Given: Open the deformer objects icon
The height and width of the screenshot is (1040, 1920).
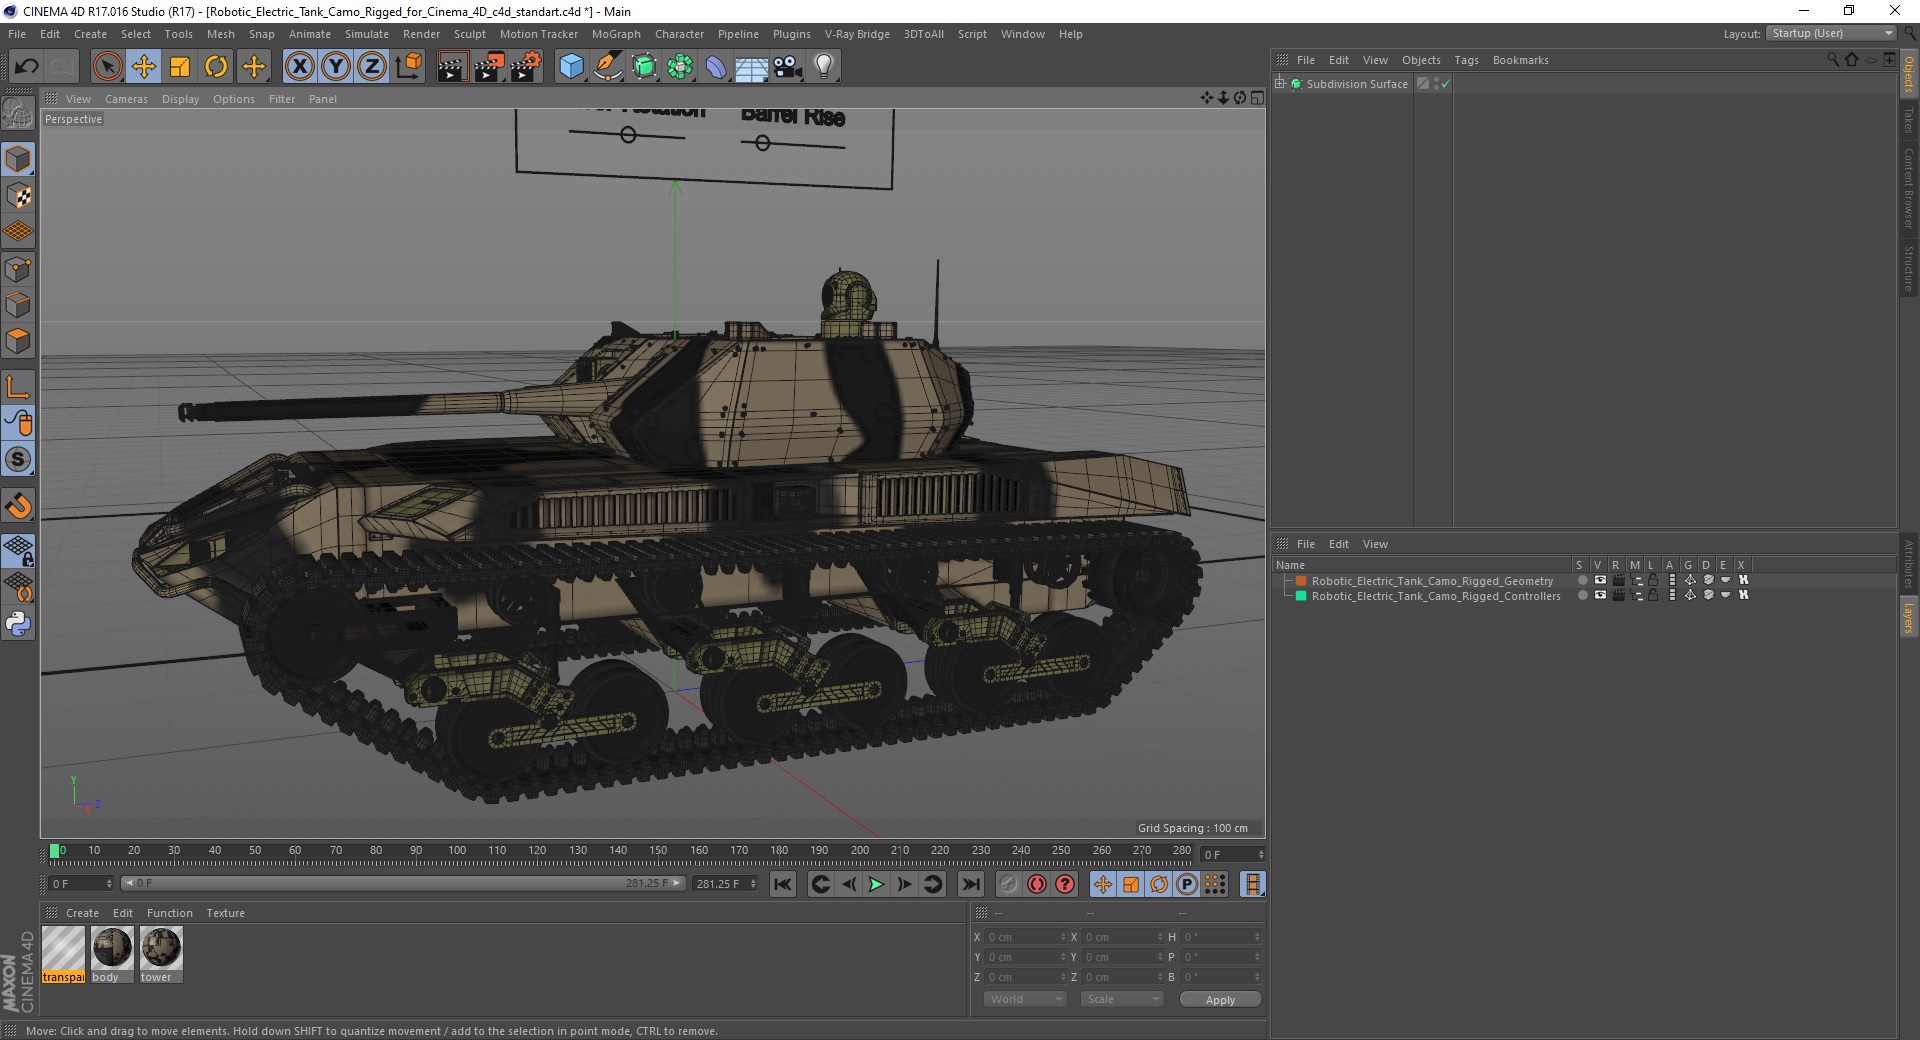Looking at the screenshot, I should click(716, 67).
